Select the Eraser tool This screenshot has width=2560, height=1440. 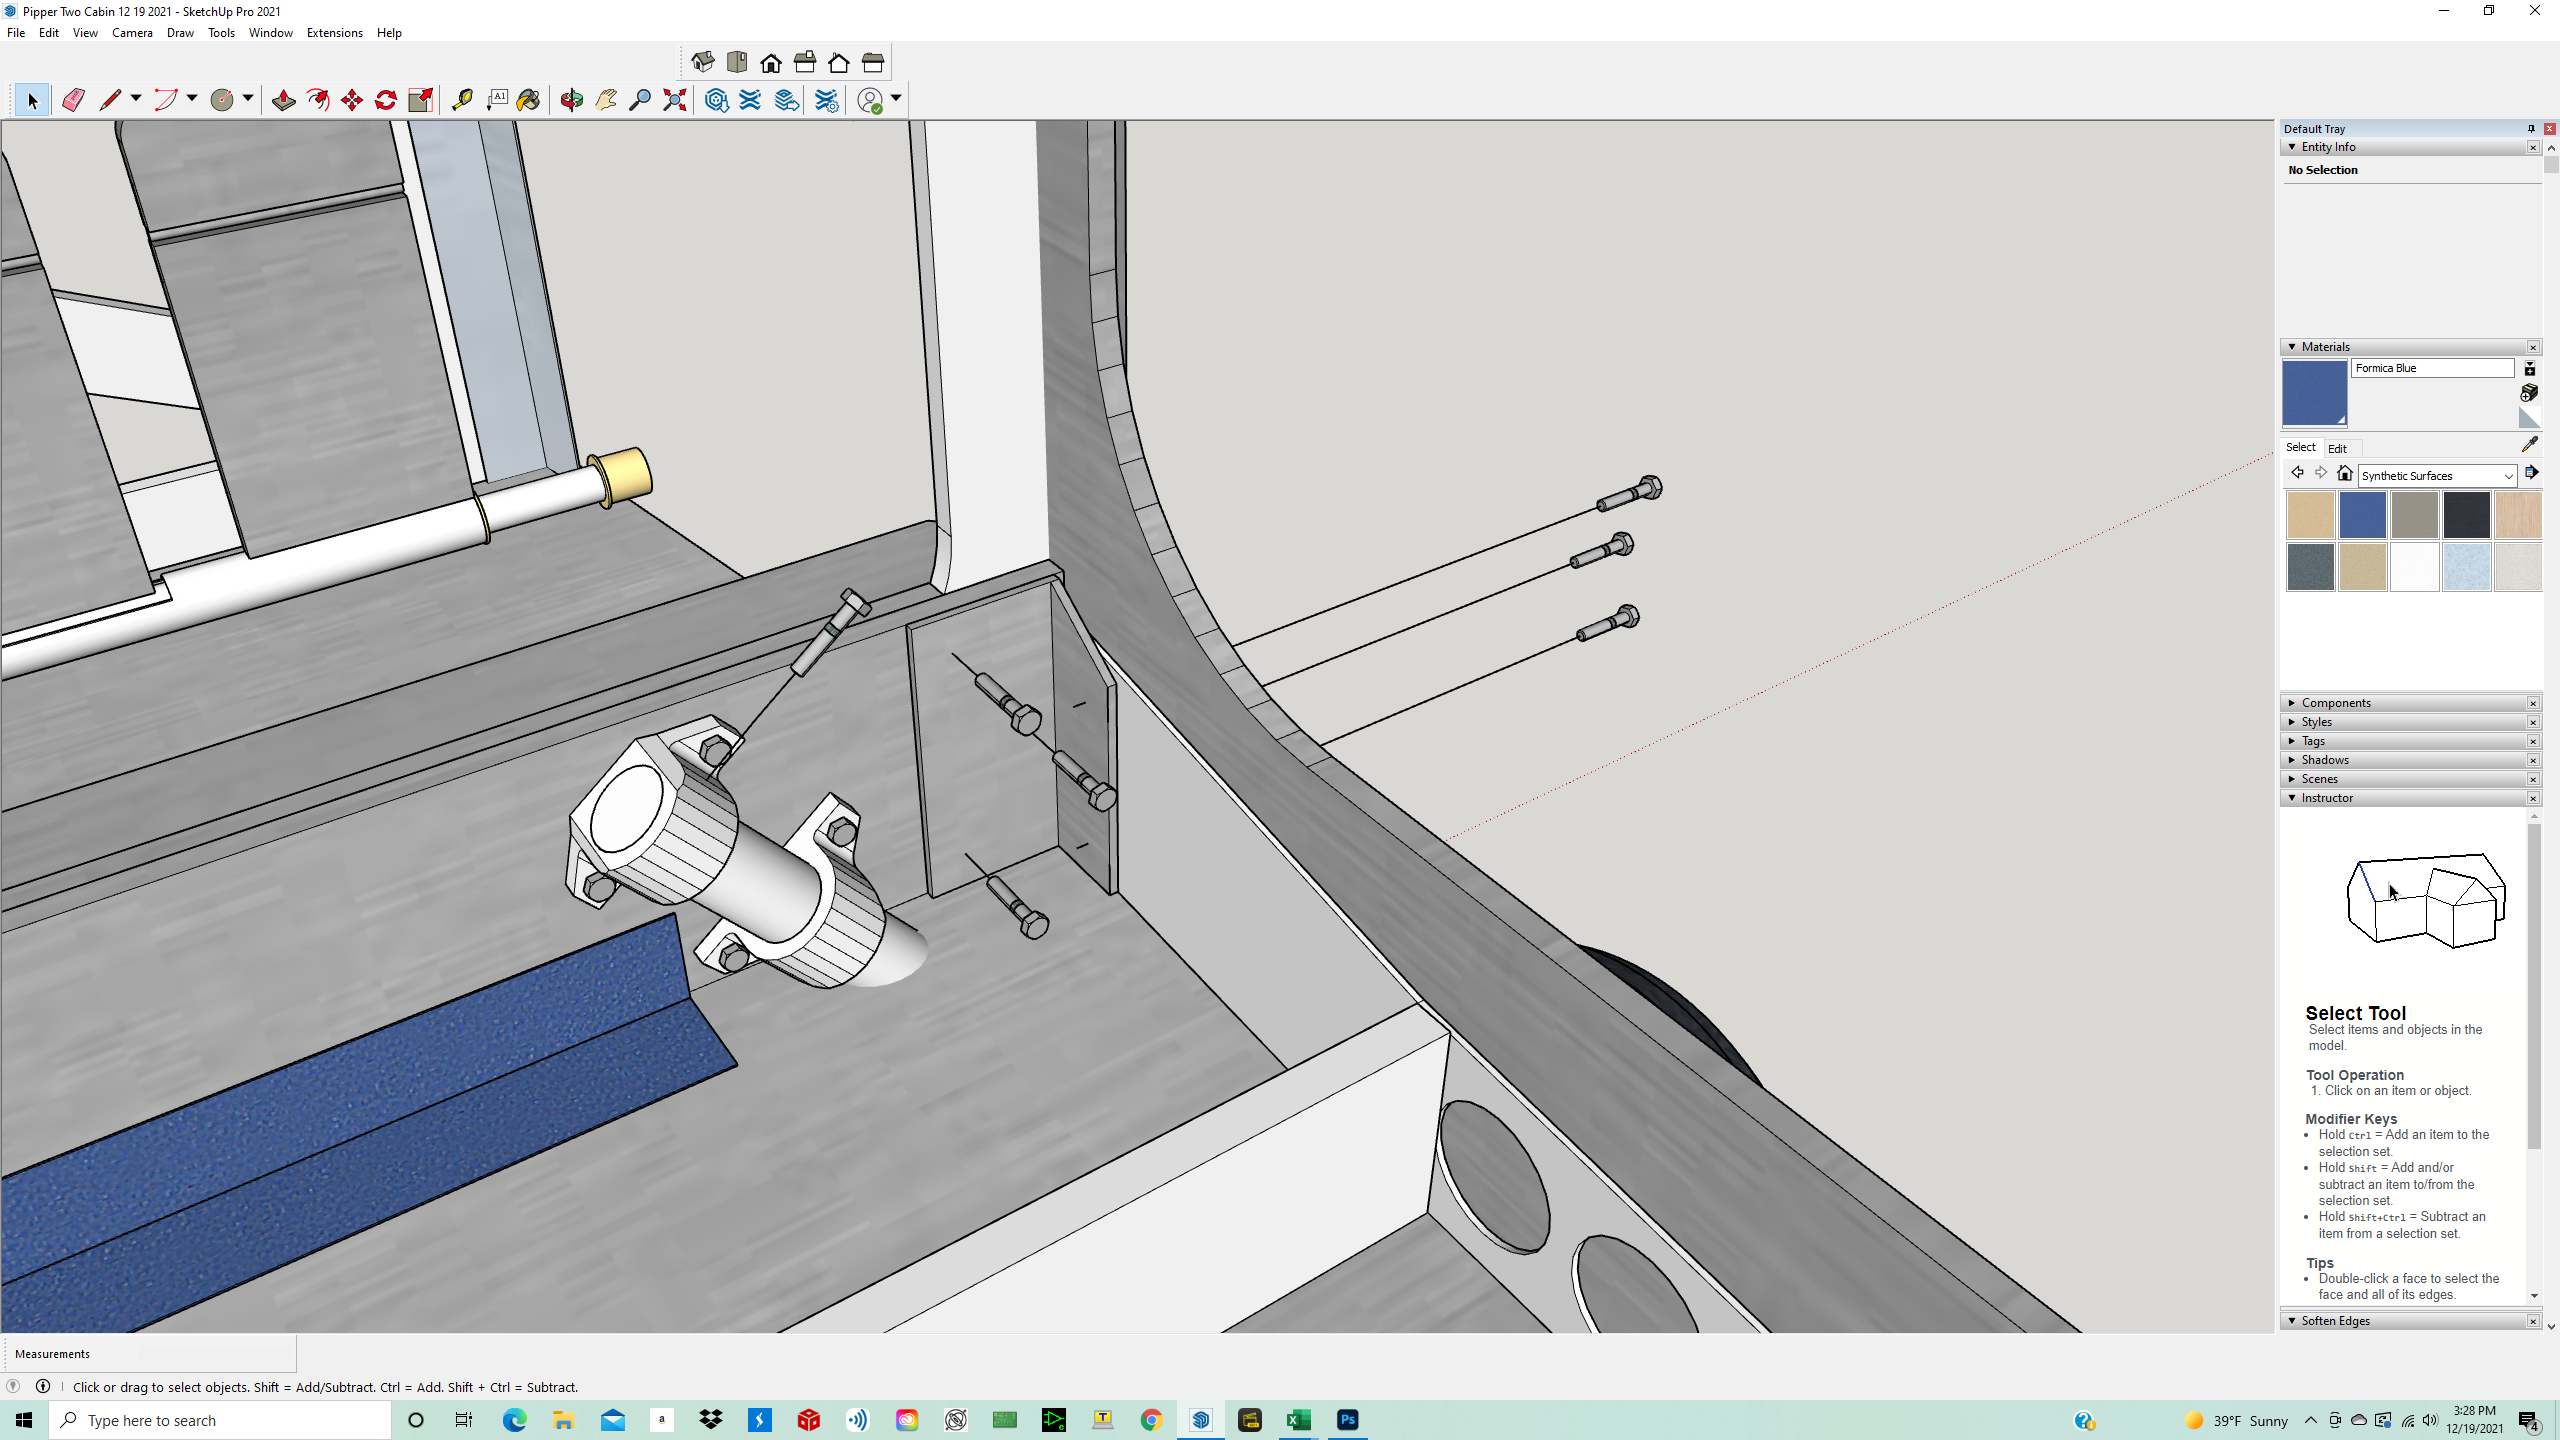coord(73,100)
